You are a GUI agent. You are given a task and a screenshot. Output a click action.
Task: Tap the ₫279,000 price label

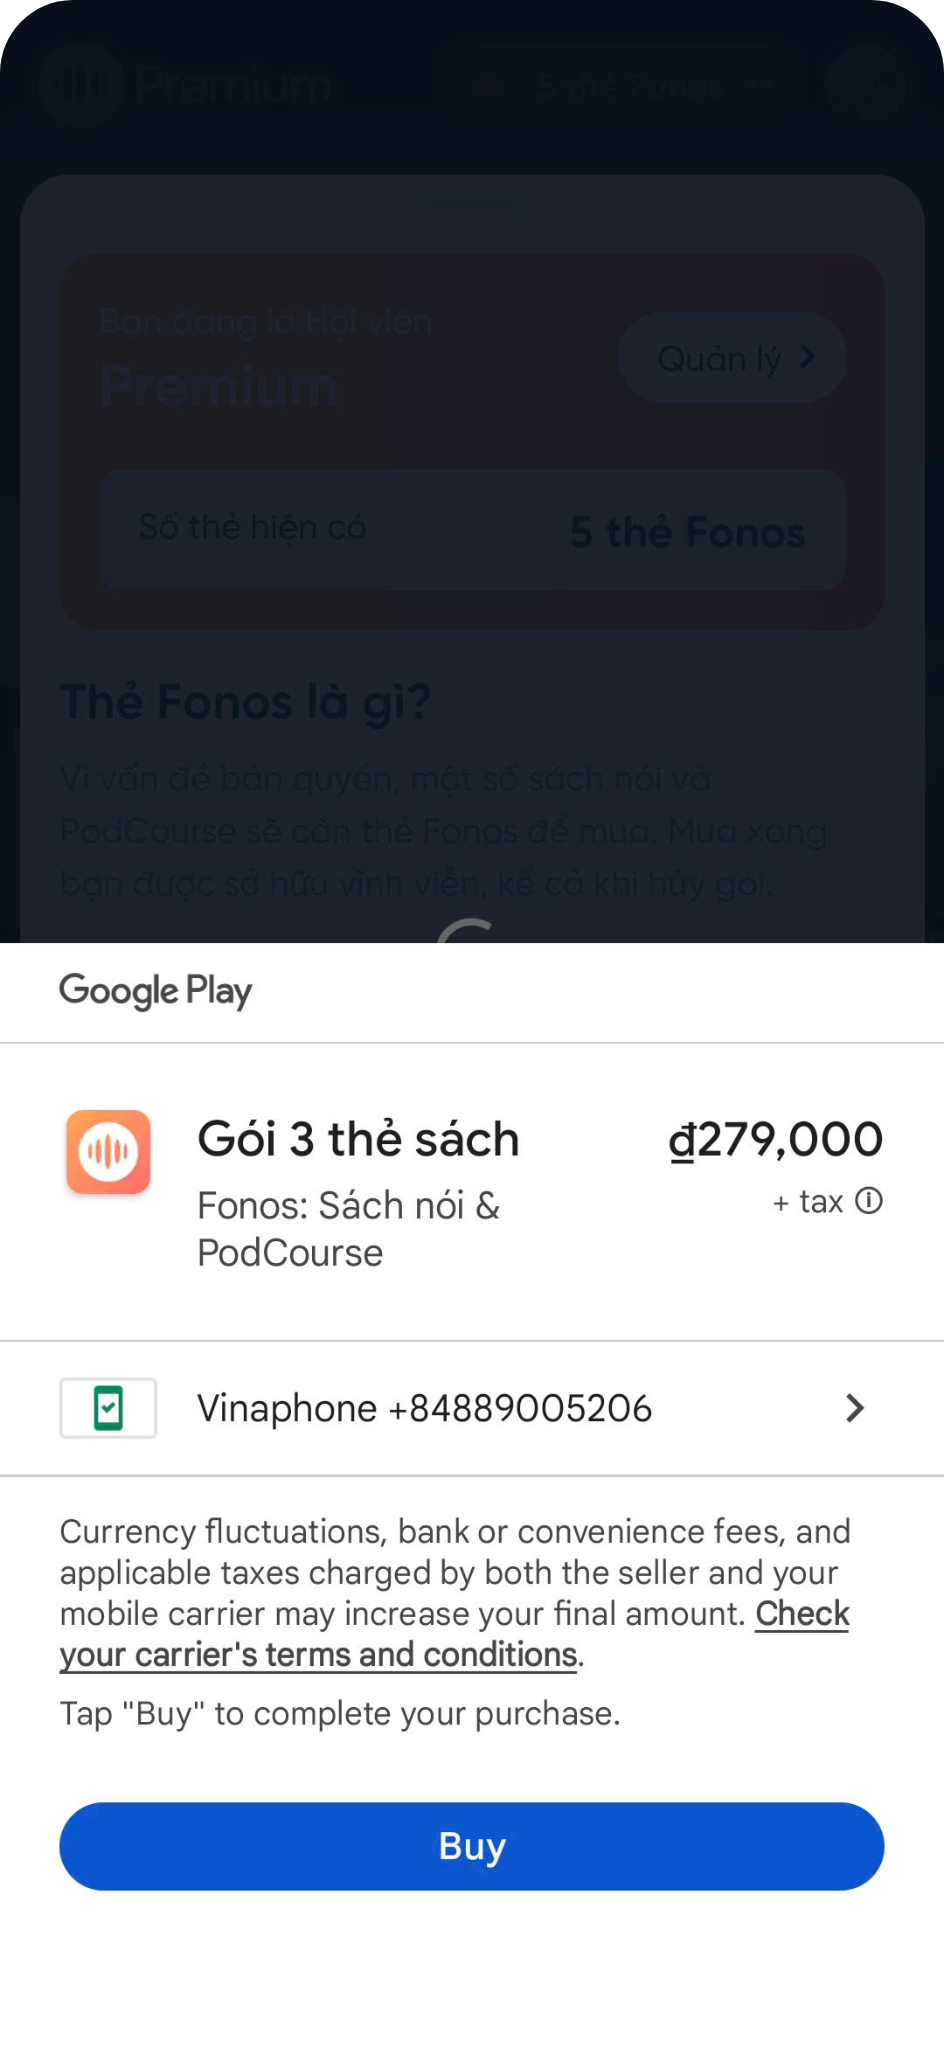tap(776, 1140)
